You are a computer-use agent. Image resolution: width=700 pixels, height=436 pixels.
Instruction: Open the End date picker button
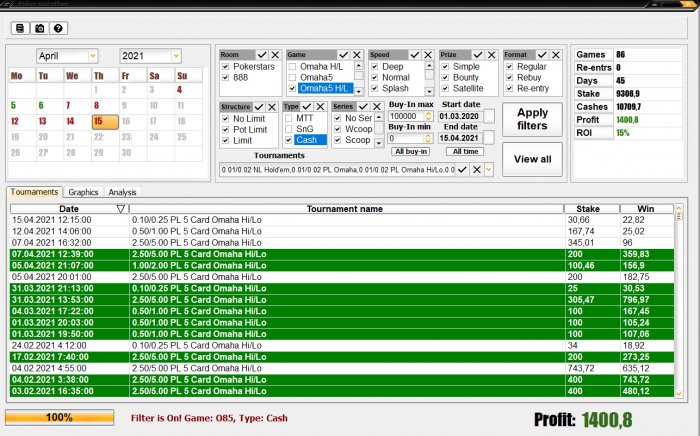pyautogui.click(x=489, y=138)
